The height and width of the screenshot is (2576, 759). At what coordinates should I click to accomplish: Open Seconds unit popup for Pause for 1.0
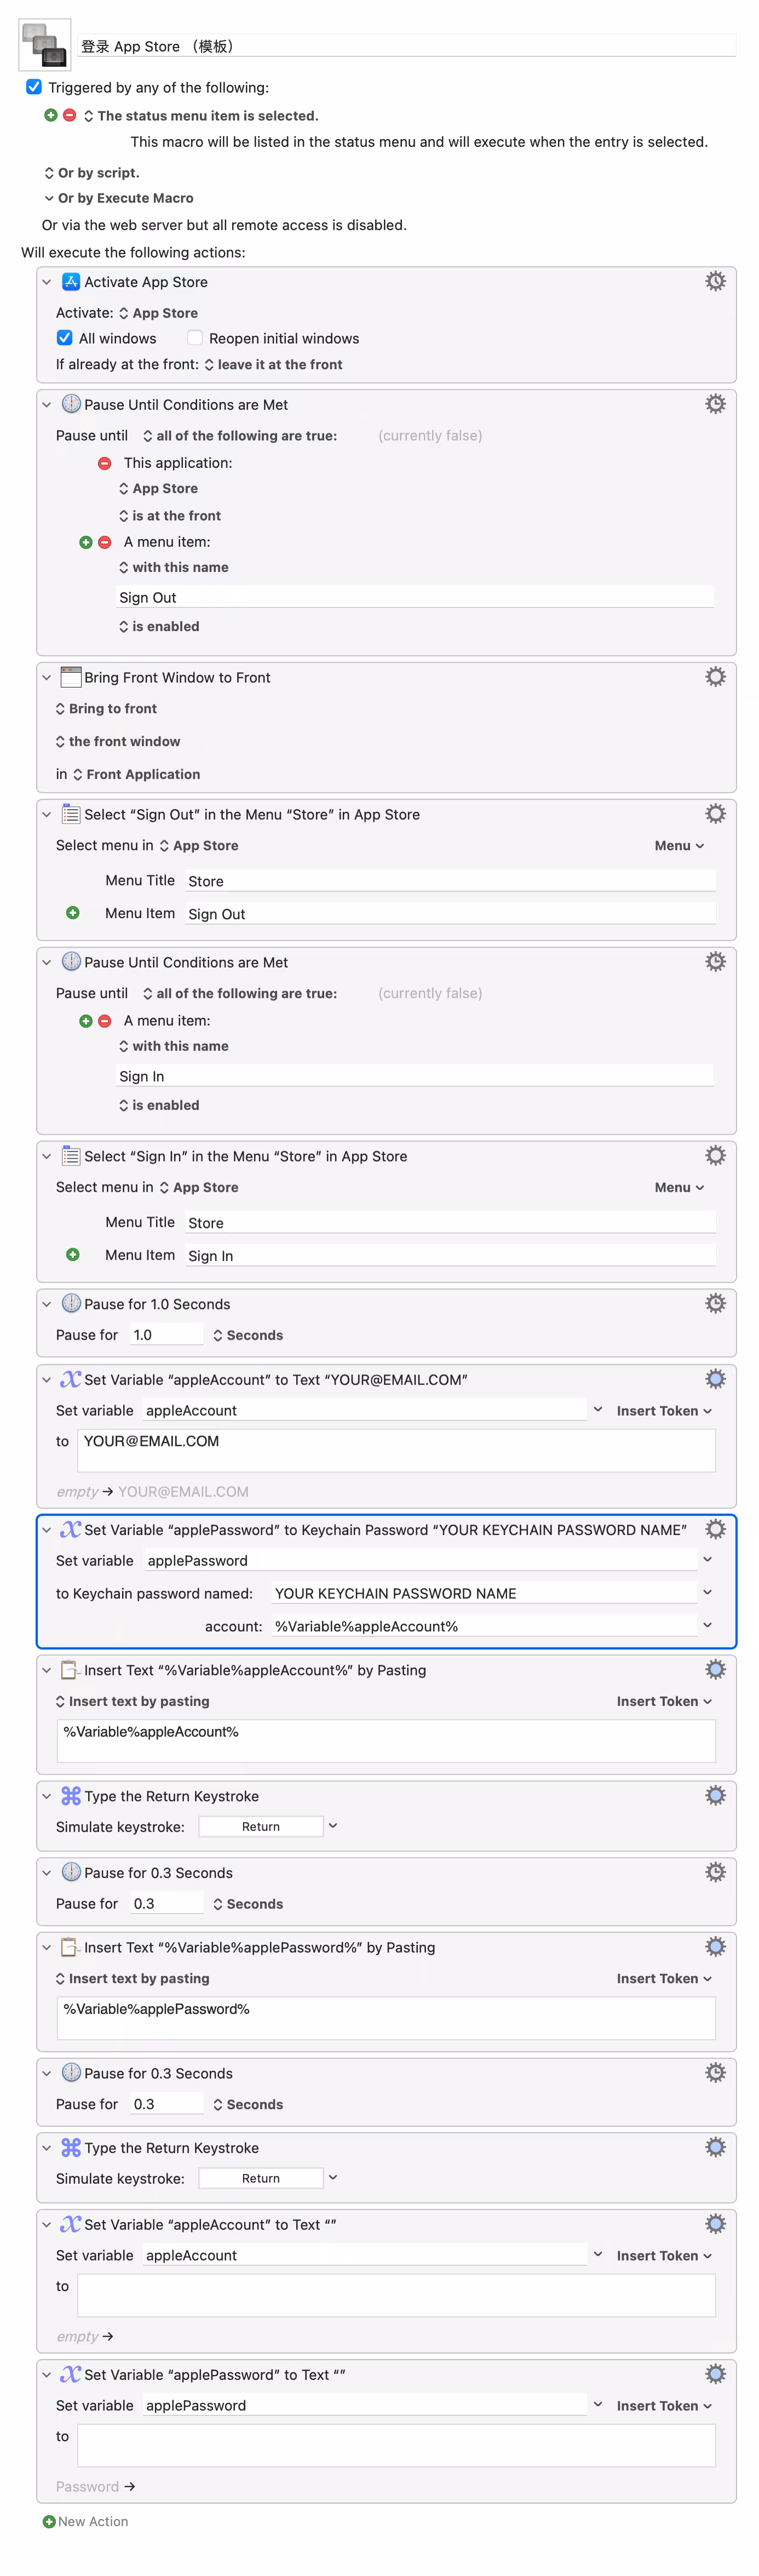point(248,1335)
